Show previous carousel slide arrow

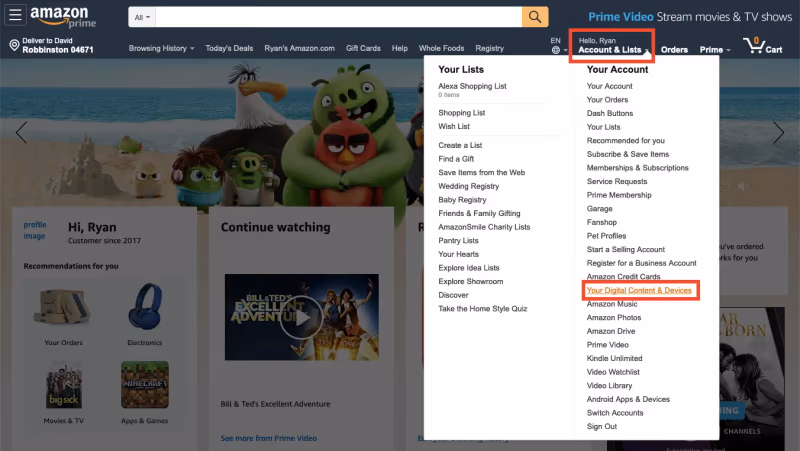point(21,133)
